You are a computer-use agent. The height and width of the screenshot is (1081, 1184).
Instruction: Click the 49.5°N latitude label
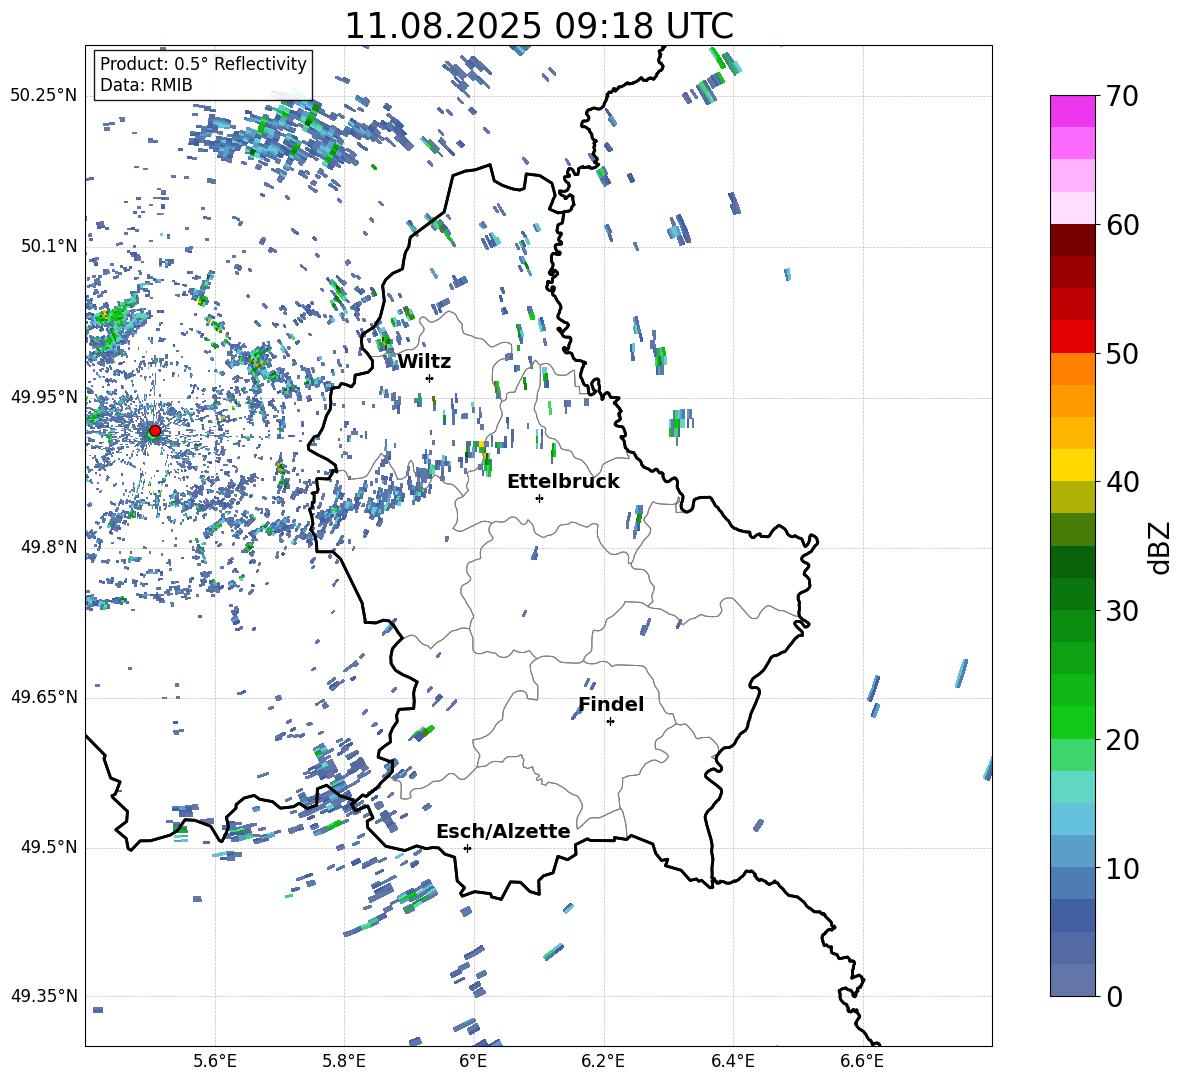(49, 847)
